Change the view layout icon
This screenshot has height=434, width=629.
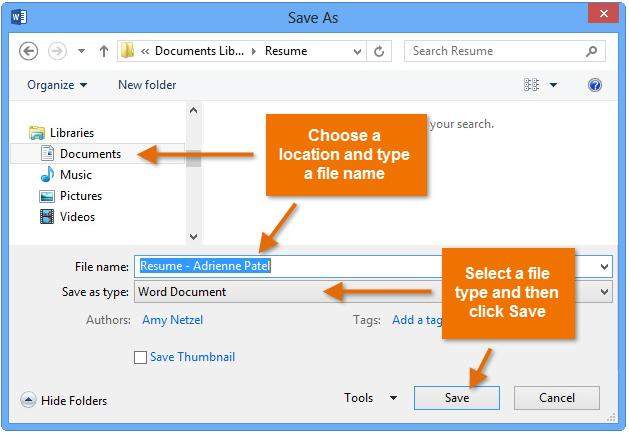531,85
